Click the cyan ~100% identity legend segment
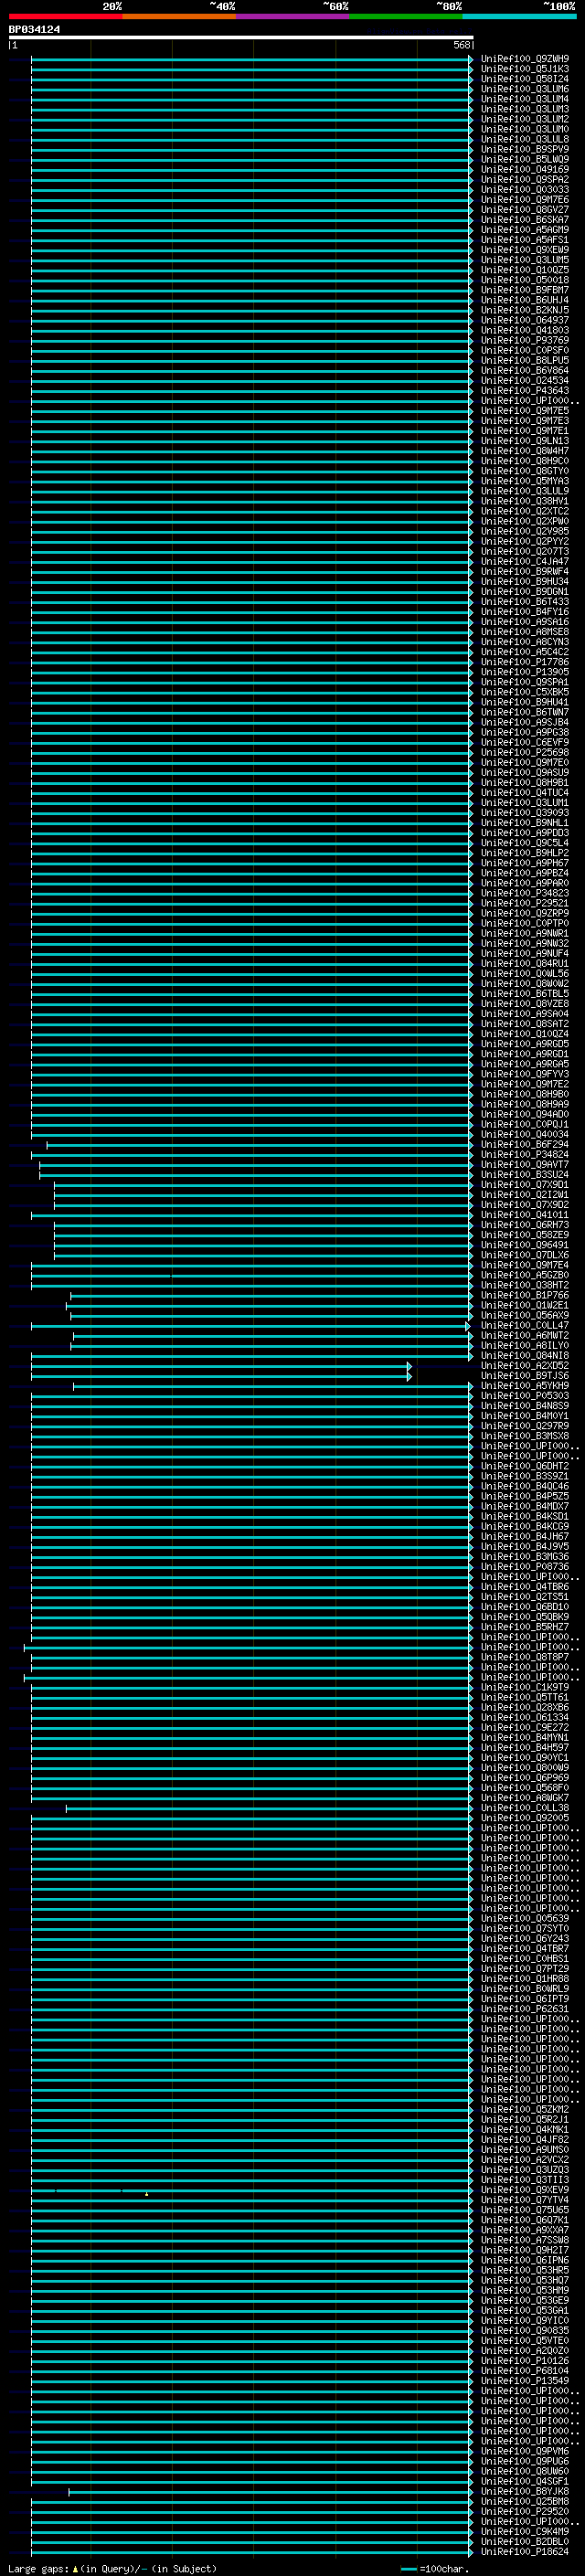 pyautogui.click(x=519, y=16)
